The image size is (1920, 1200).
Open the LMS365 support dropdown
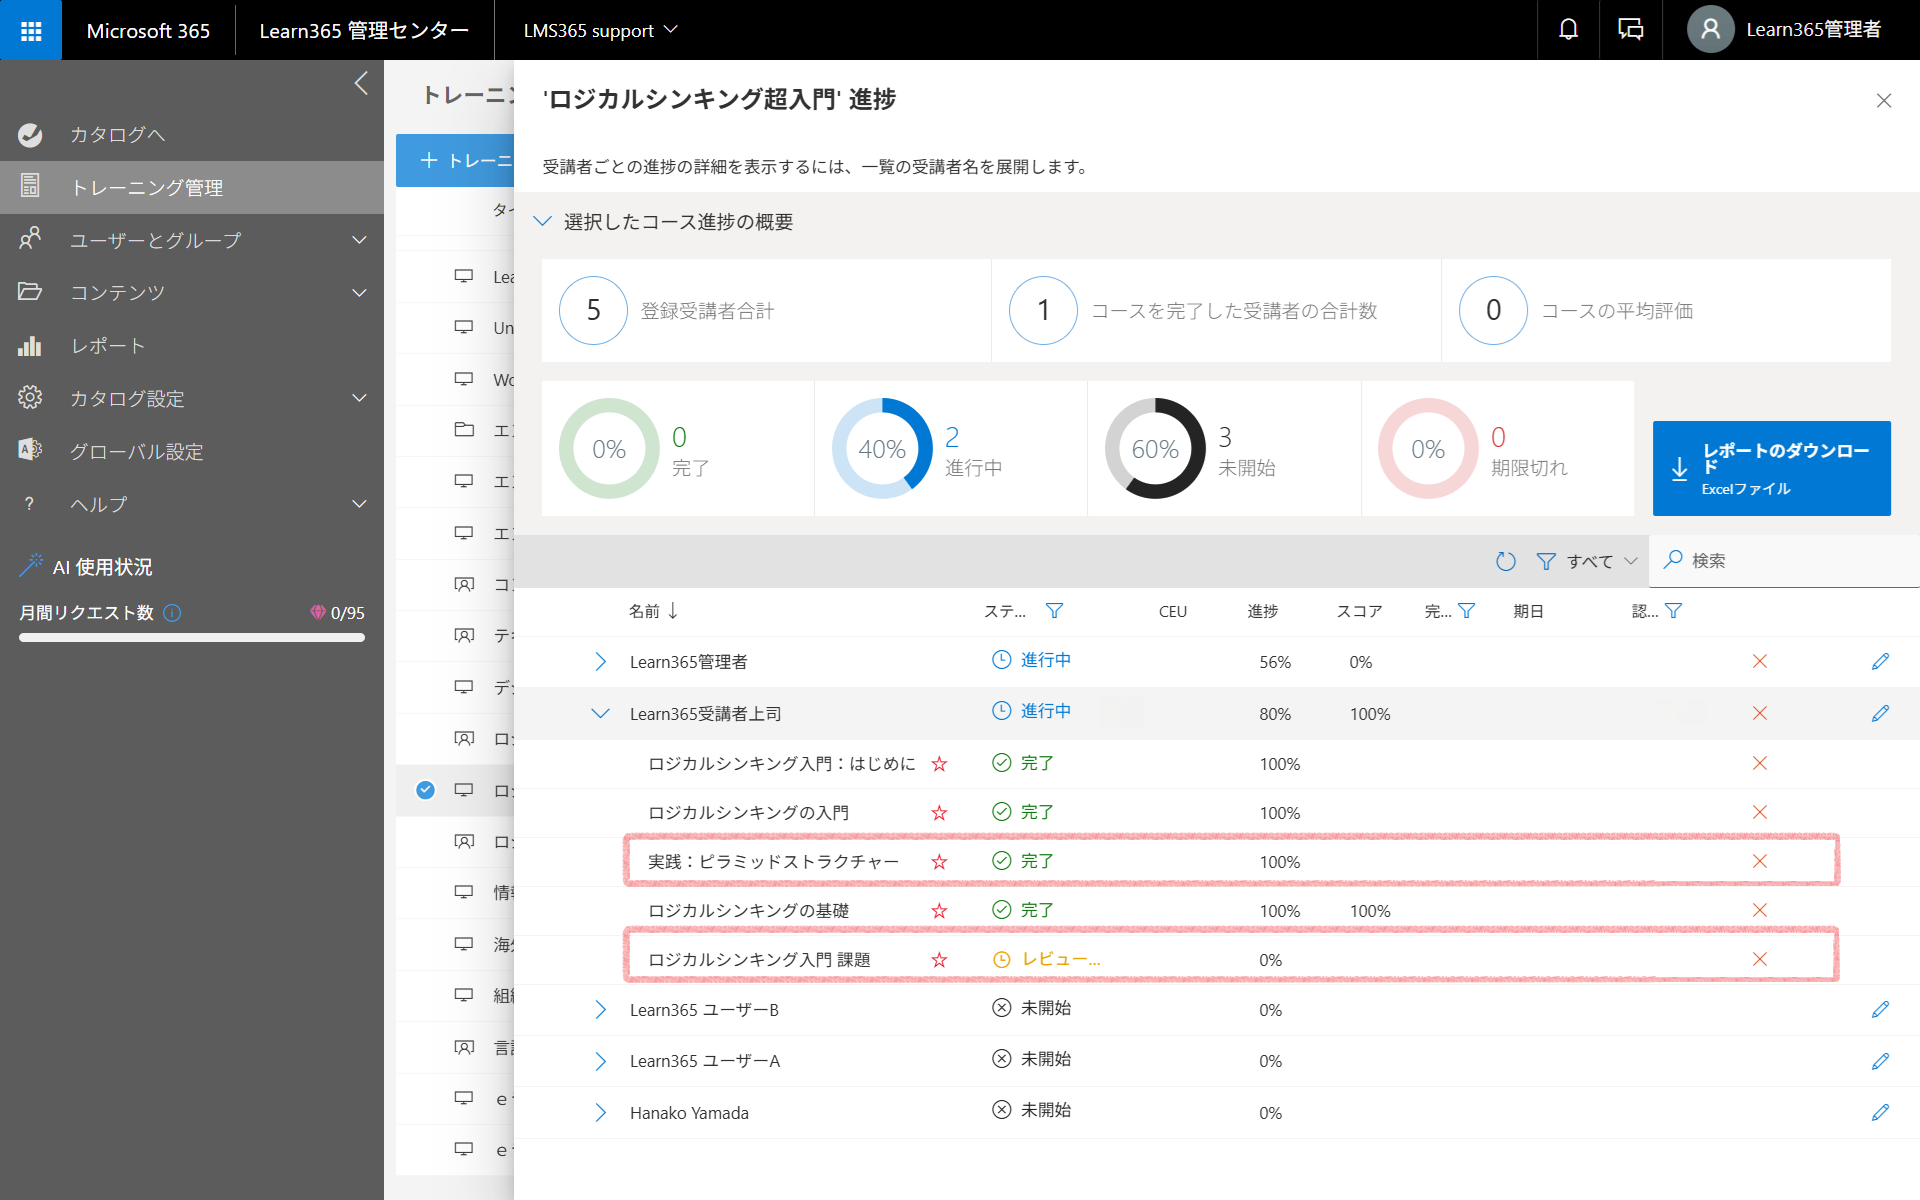pos(600,30)
